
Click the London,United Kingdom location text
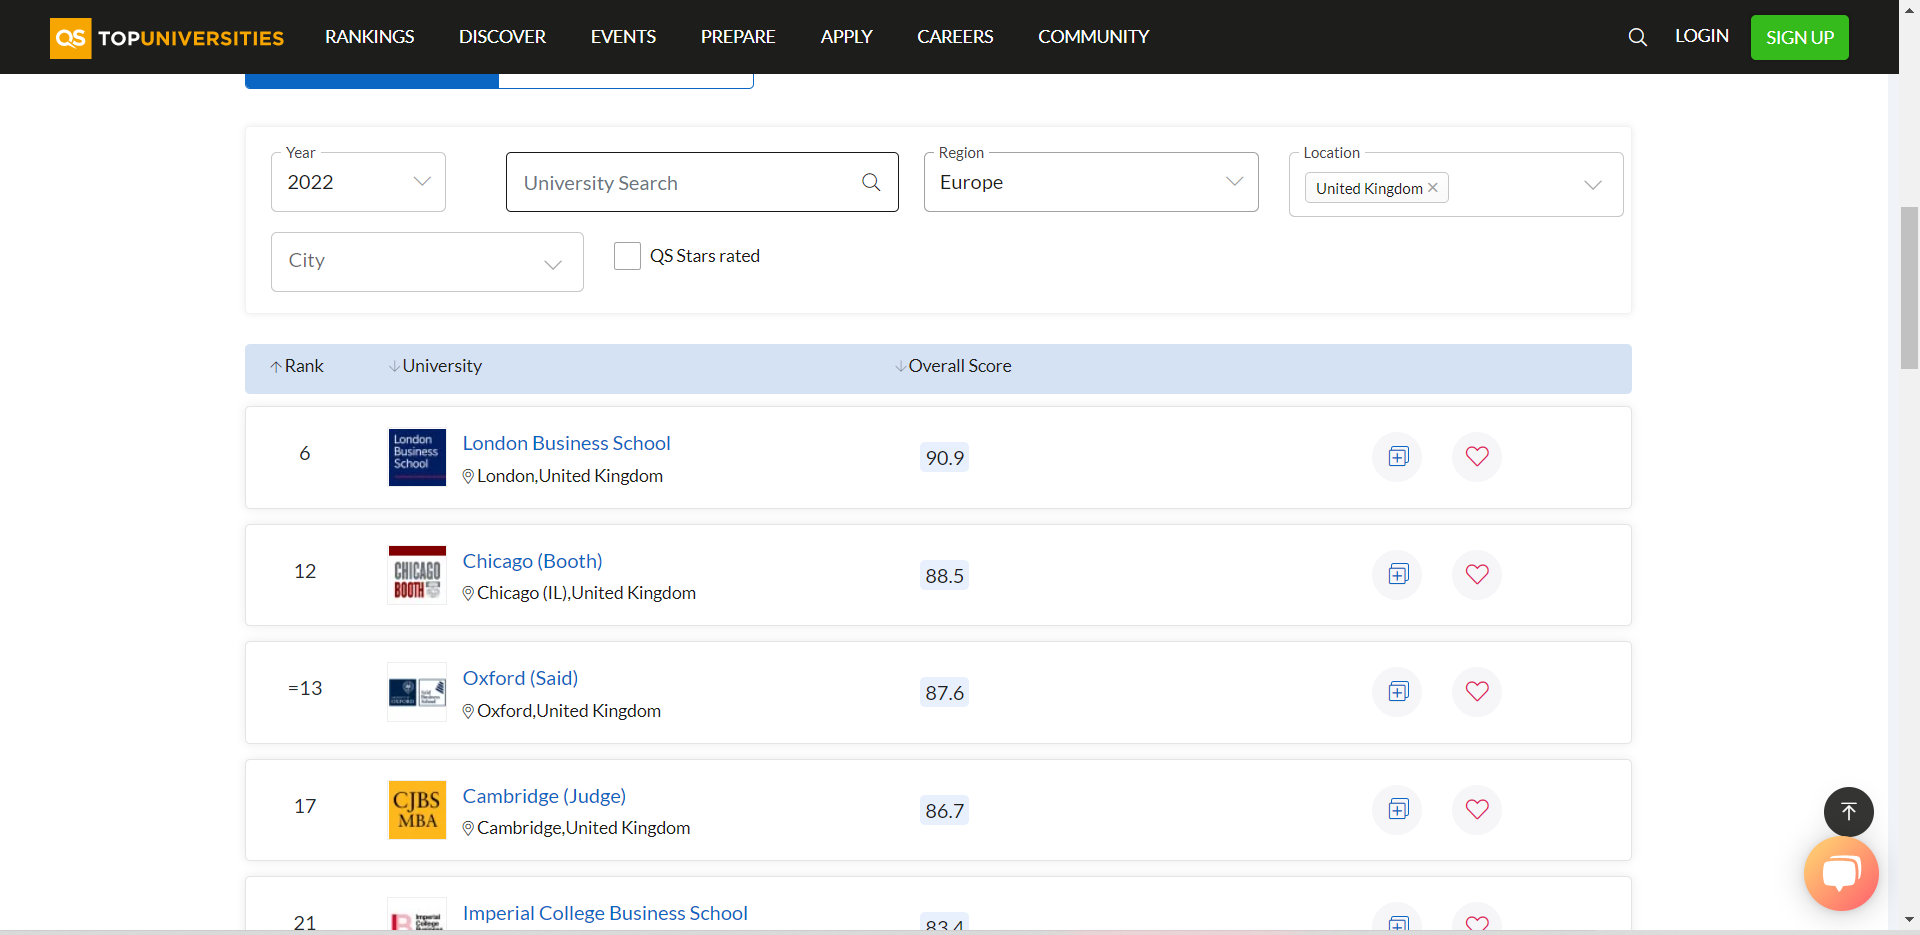coord(570,476)
